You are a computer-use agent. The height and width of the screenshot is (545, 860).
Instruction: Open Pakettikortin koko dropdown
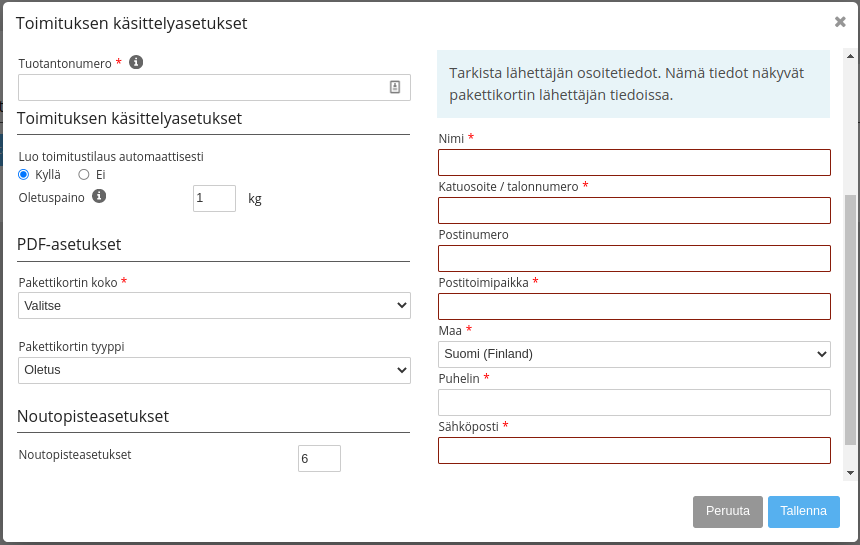214,305
